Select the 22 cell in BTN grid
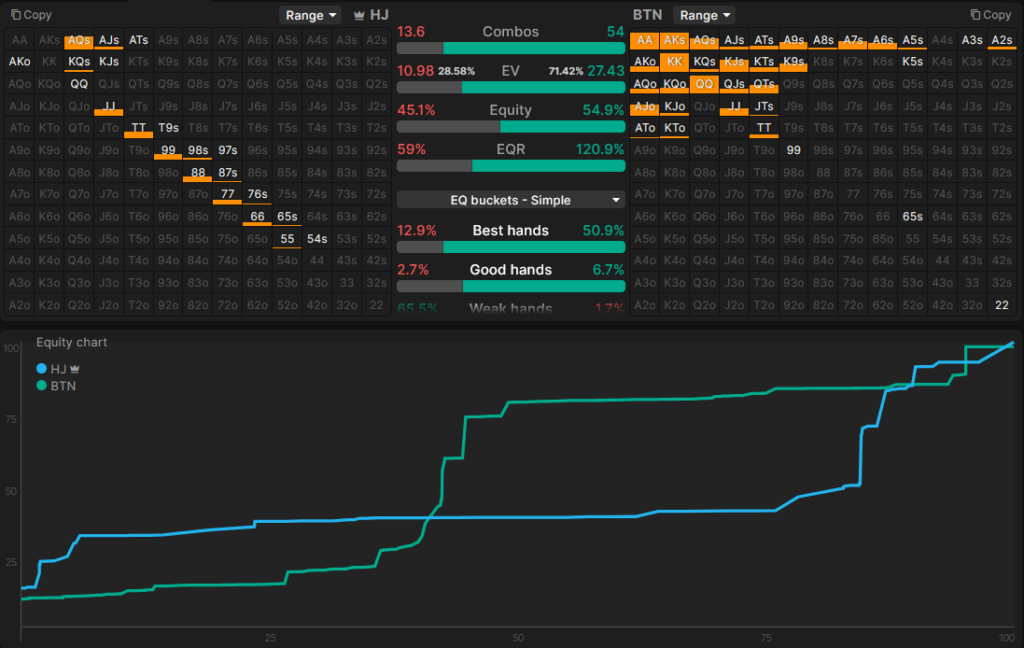The image size is (1024, 648). click(1002, 305)
